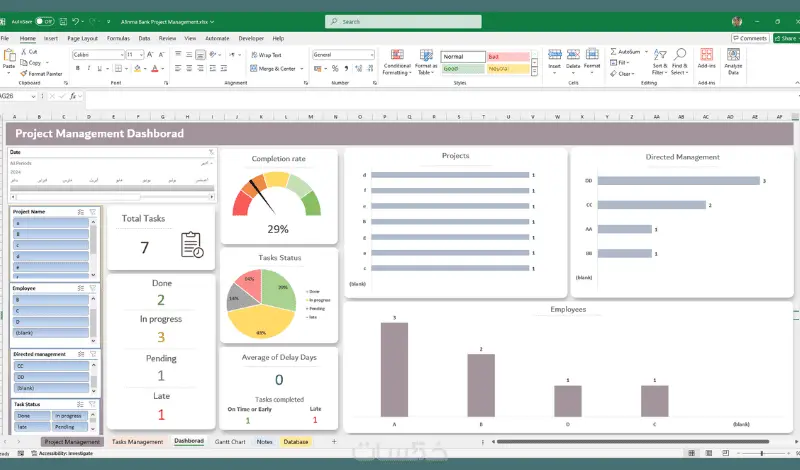Image resolution: width=800 pixels, height=470 pixels.
Task: Click the zoom slider in status bar
Action: 761,453
